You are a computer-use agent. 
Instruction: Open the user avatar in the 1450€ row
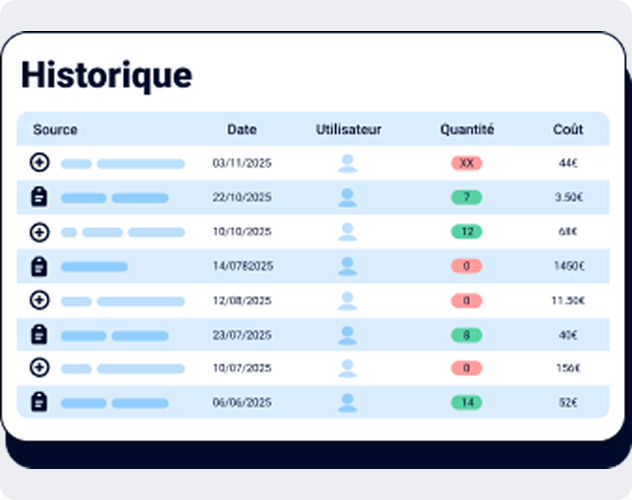[347, 266]
